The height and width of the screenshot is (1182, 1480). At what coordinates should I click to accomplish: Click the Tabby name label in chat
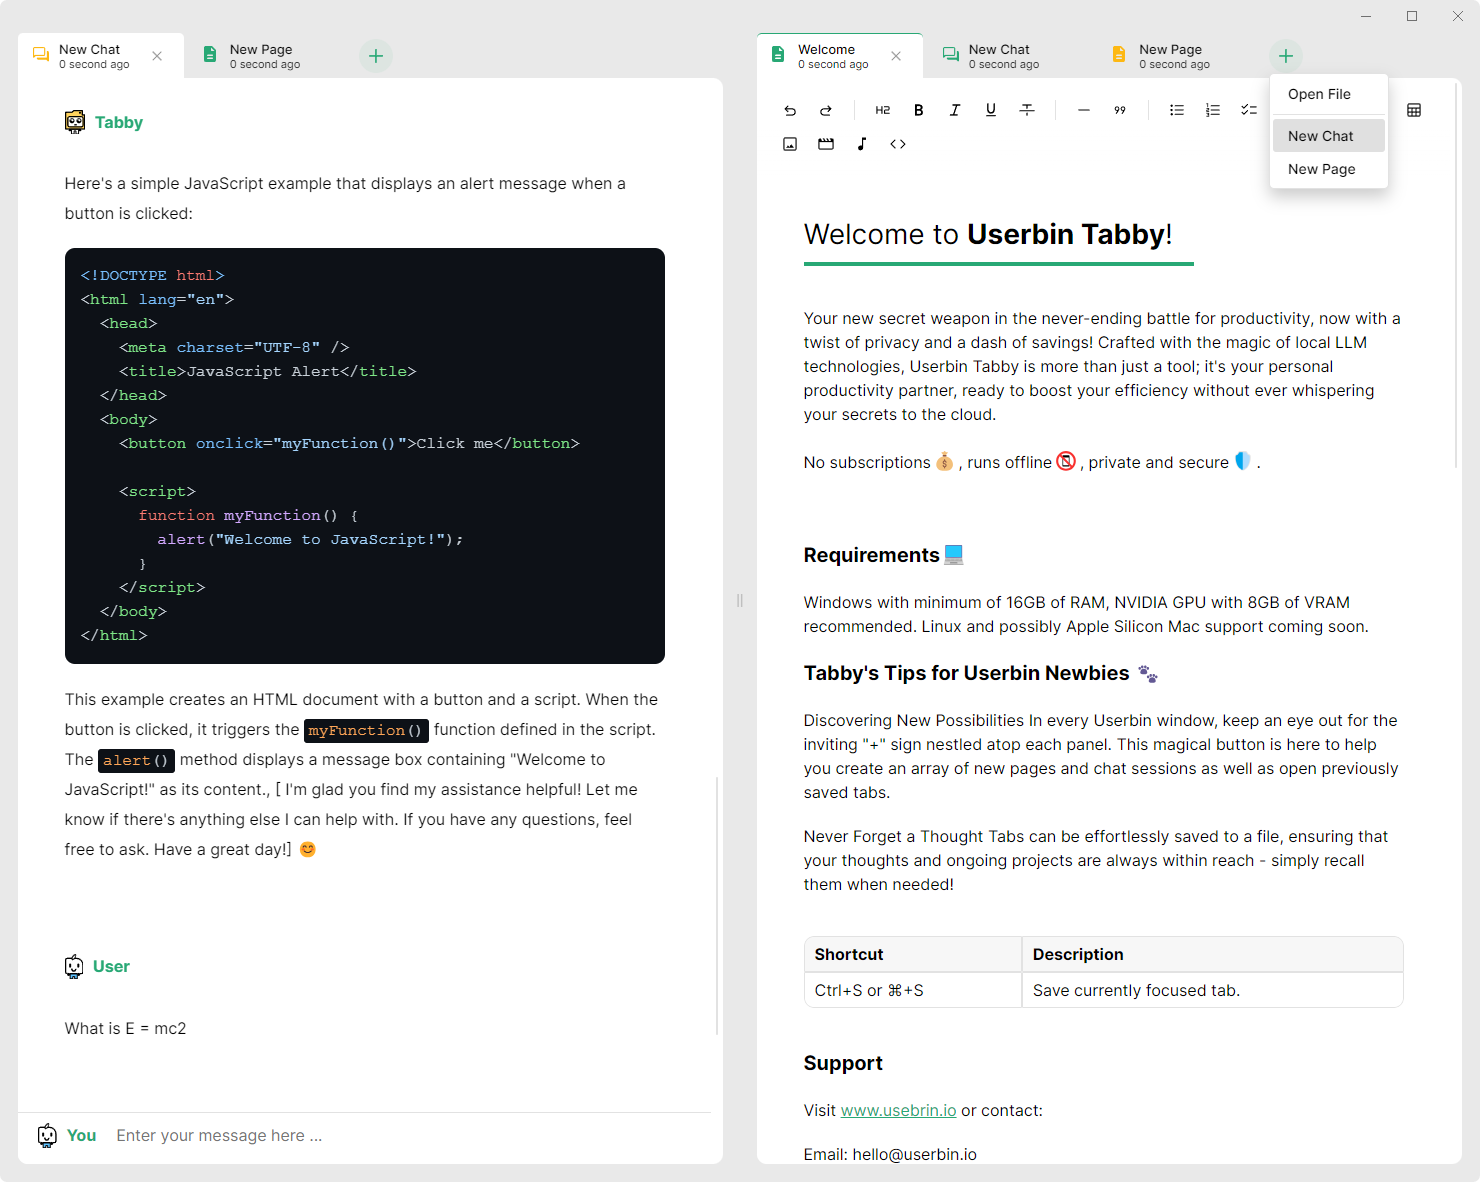click(x=119, y=122)
